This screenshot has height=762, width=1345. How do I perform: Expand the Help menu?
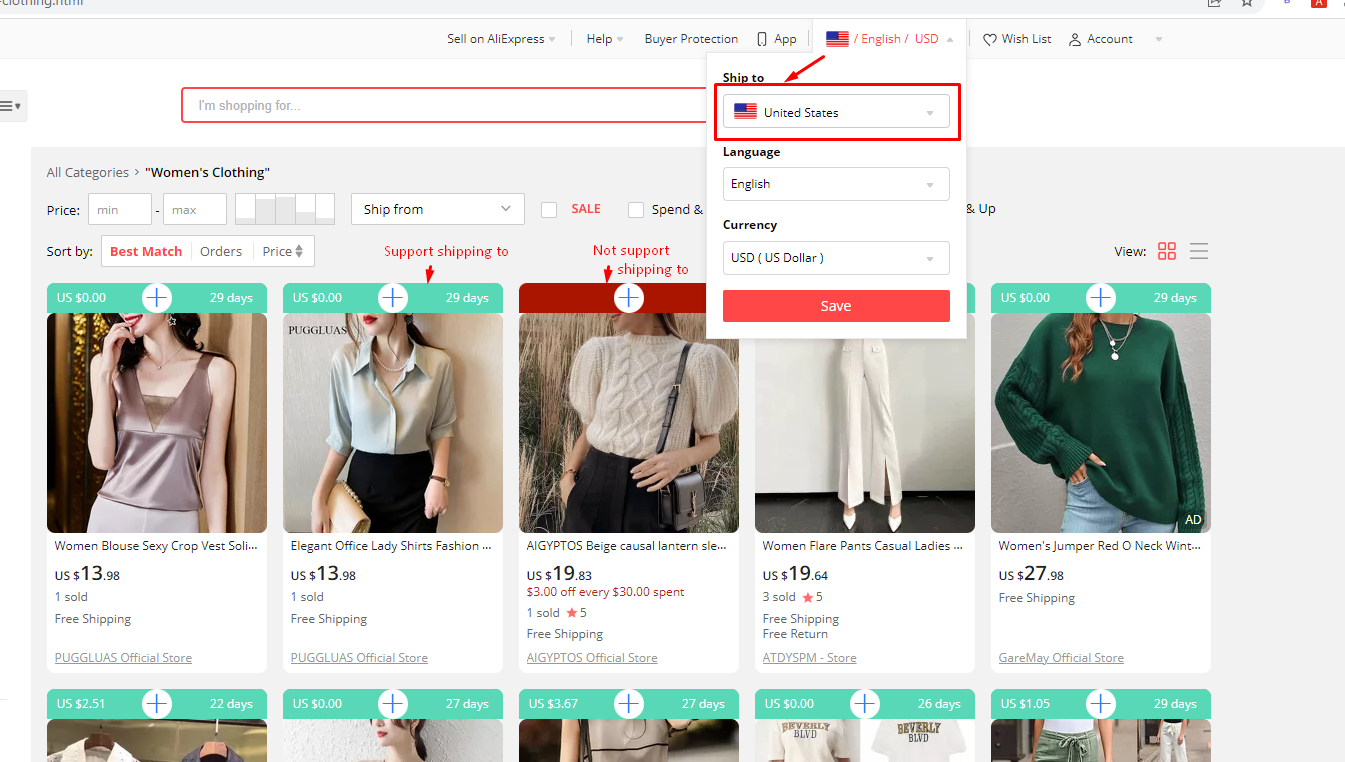pyautogui.click(x=604, y=39)
